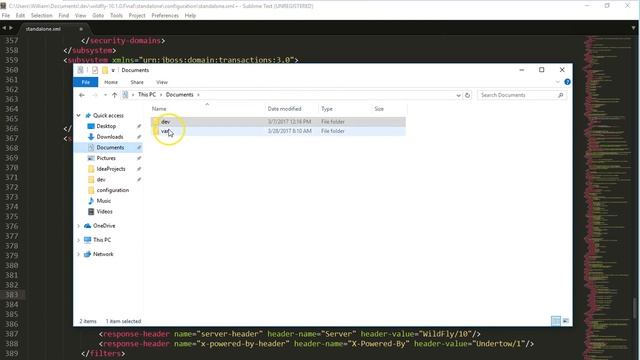Open Sublime Text Find menu
This screenshot has height=360, width=640.
pyautogui.click(x=64, y=16)
